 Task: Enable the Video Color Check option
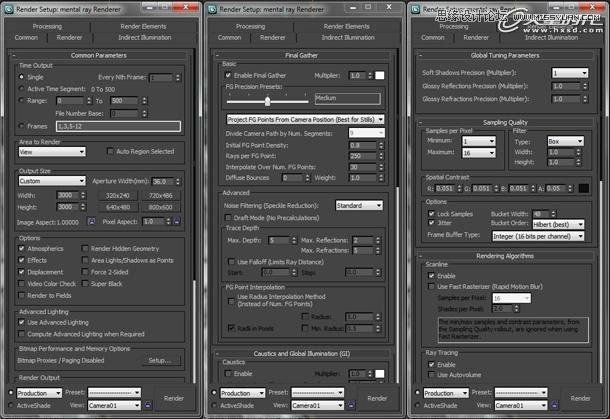click(x=22, y=284)
